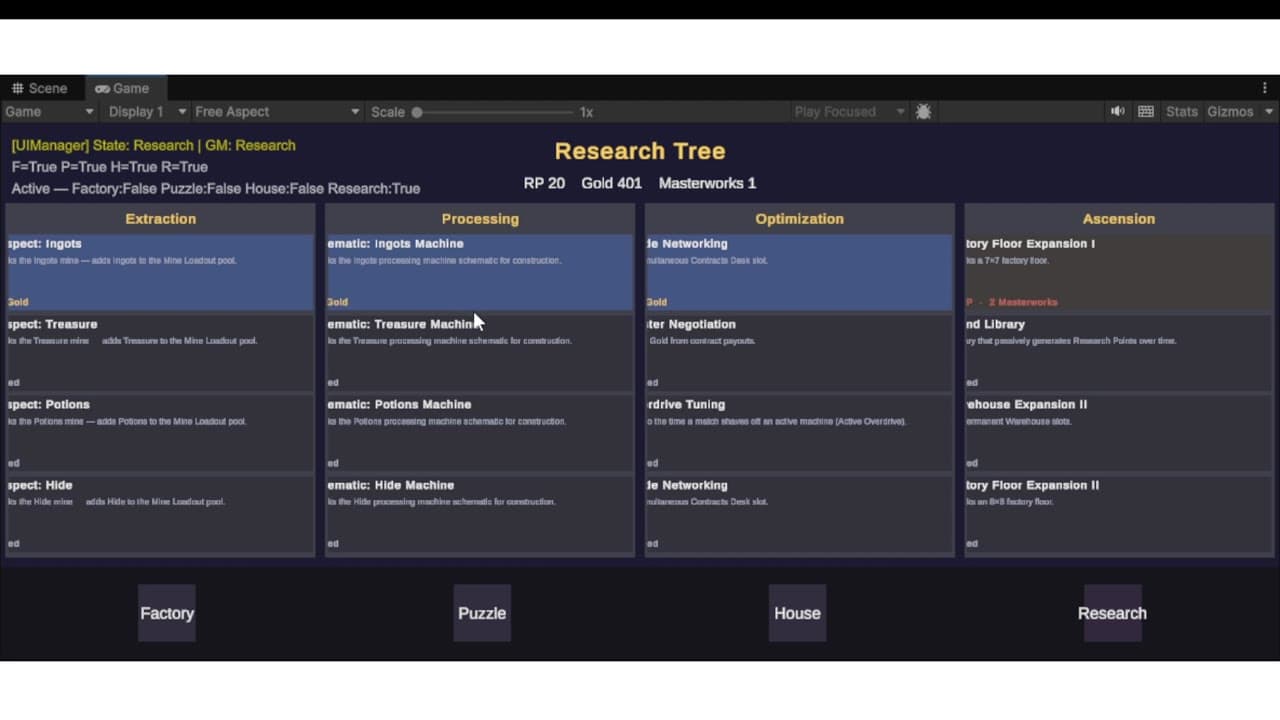Open the Game view kebab options menu
Viewport: 1280px width, 720px height.
pos(1265,88)
